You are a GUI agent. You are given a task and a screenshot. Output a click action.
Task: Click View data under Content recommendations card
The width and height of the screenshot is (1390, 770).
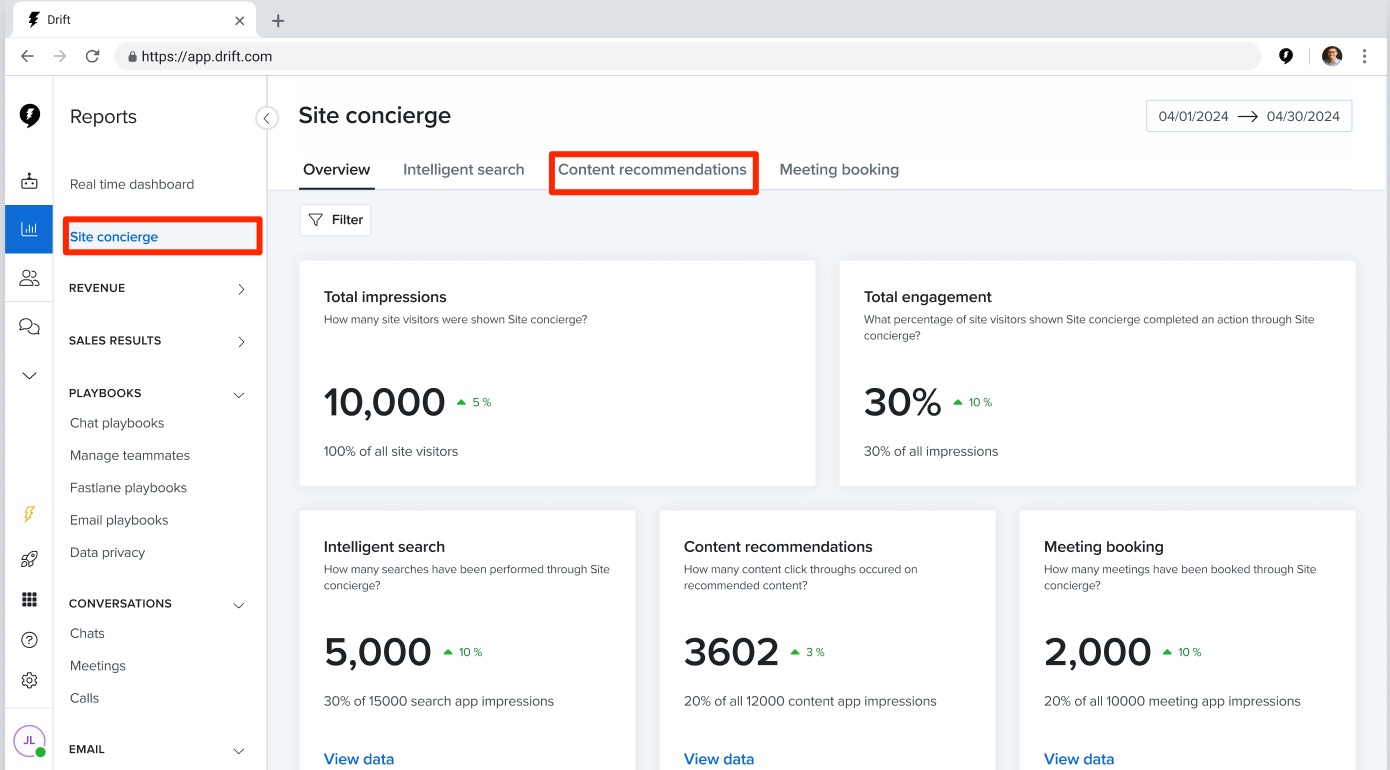click(x=719, y=759)
